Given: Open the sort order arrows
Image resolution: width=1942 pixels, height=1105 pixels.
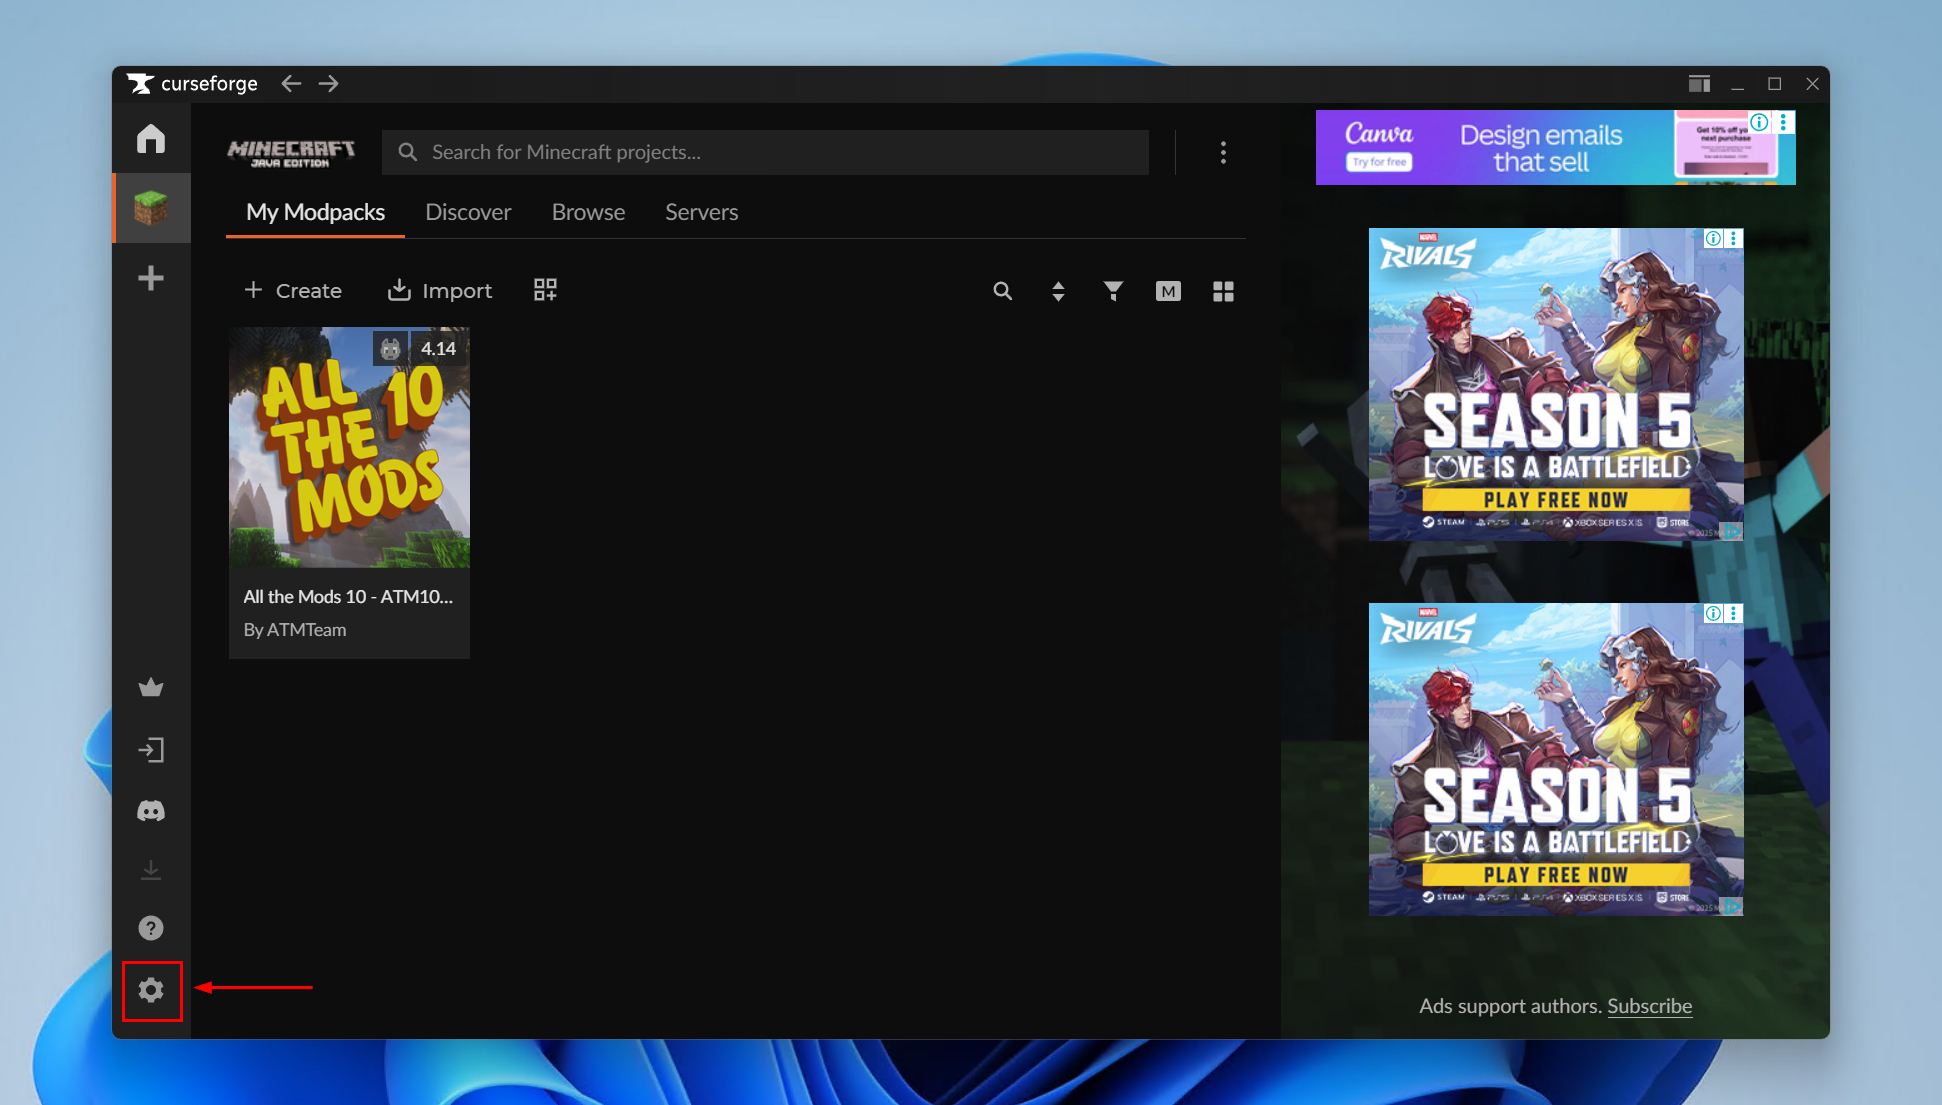Looking at the screenshot, I should pos(1058,291).
